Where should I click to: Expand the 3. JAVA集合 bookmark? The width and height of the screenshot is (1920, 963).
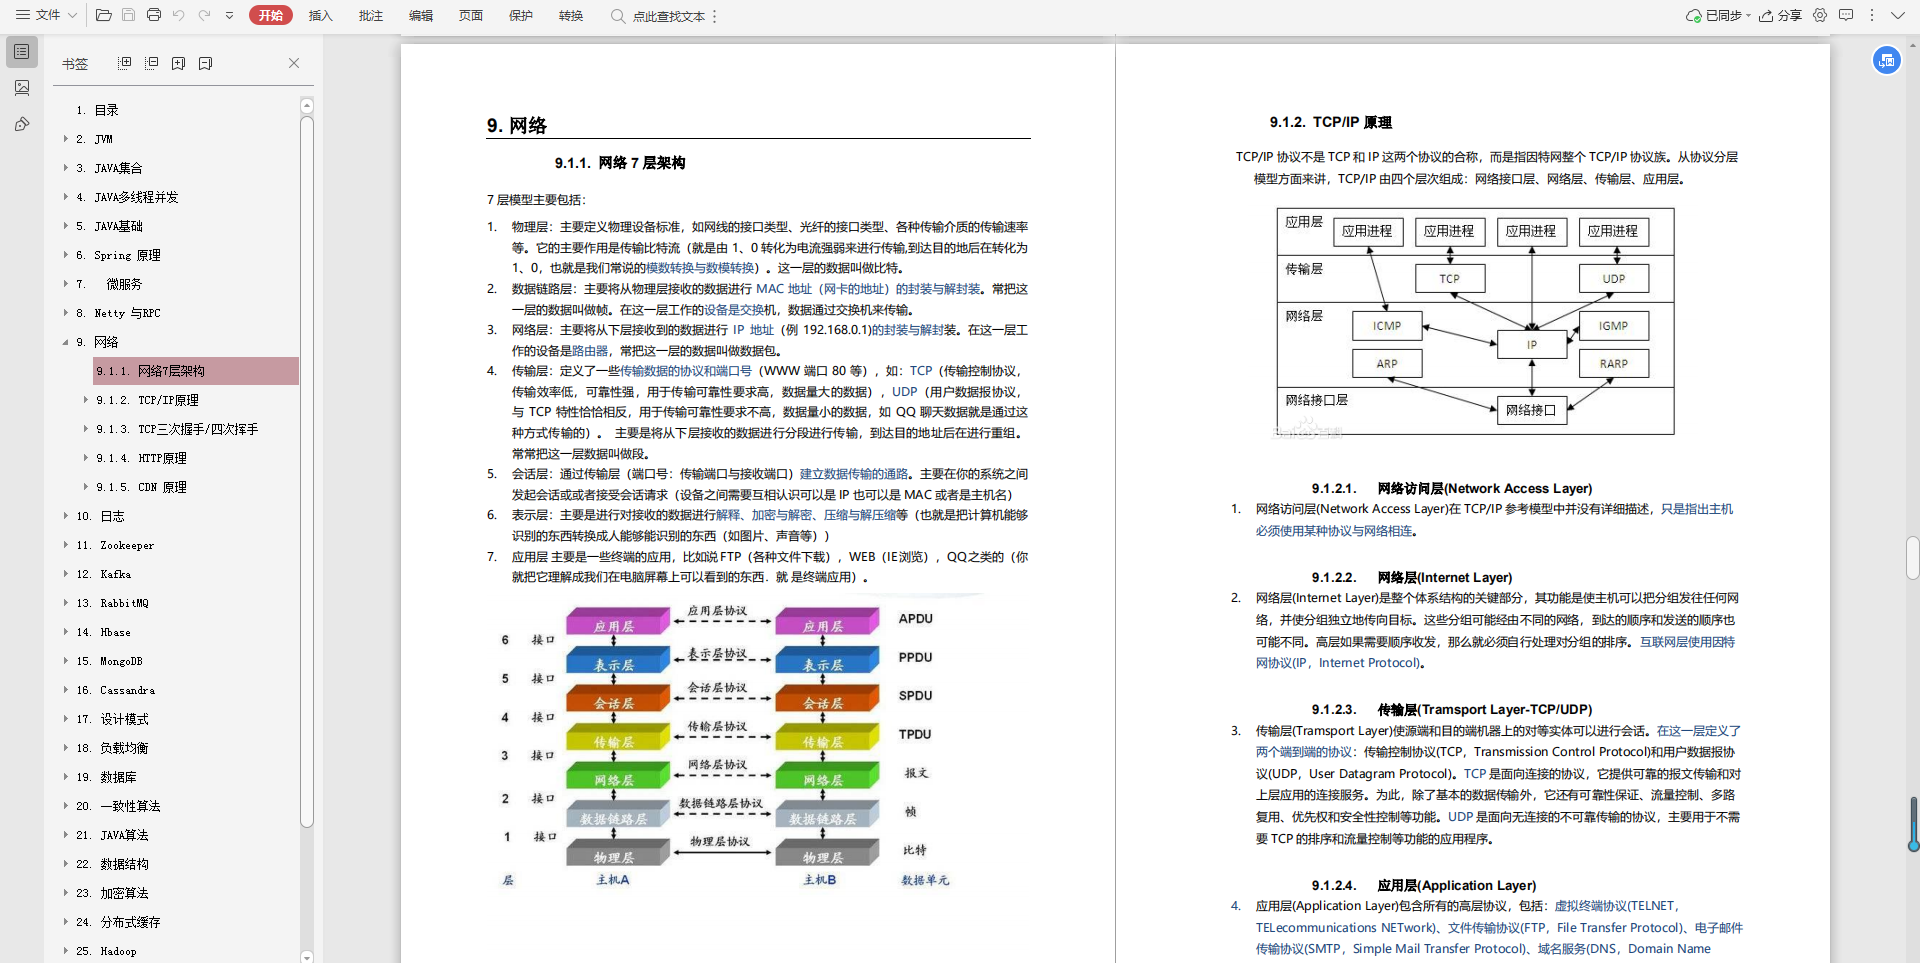[x=66, y=168]
